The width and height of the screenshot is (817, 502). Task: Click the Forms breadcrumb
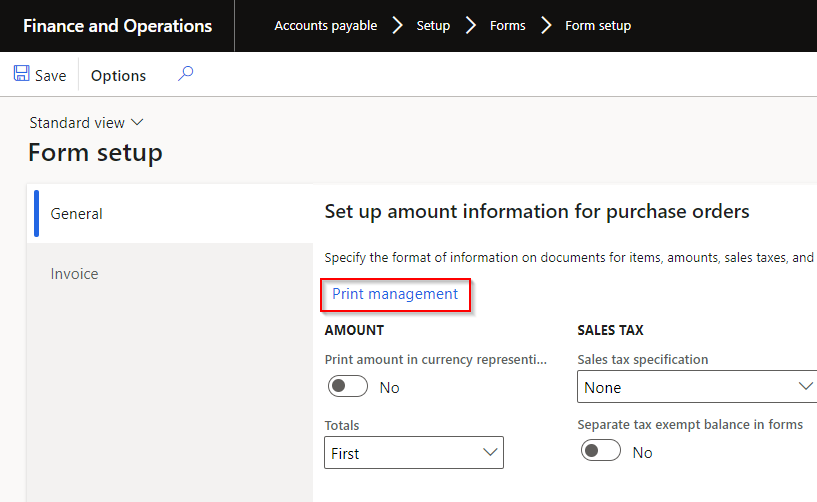(507, 26)
